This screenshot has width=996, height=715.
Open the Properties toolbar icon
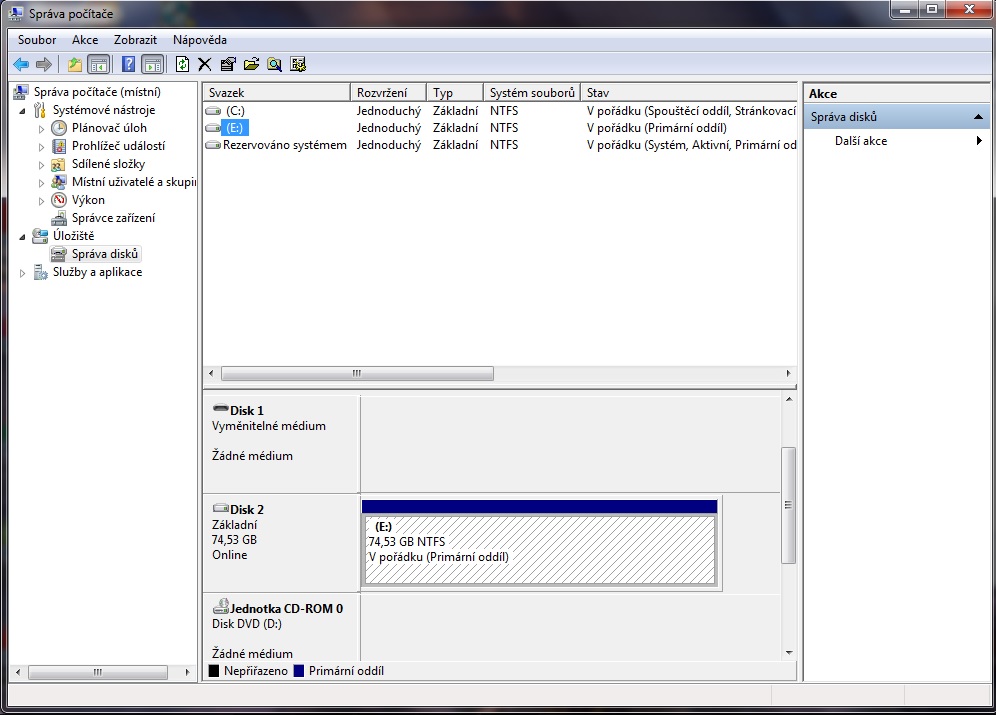[x=228, y=65]
